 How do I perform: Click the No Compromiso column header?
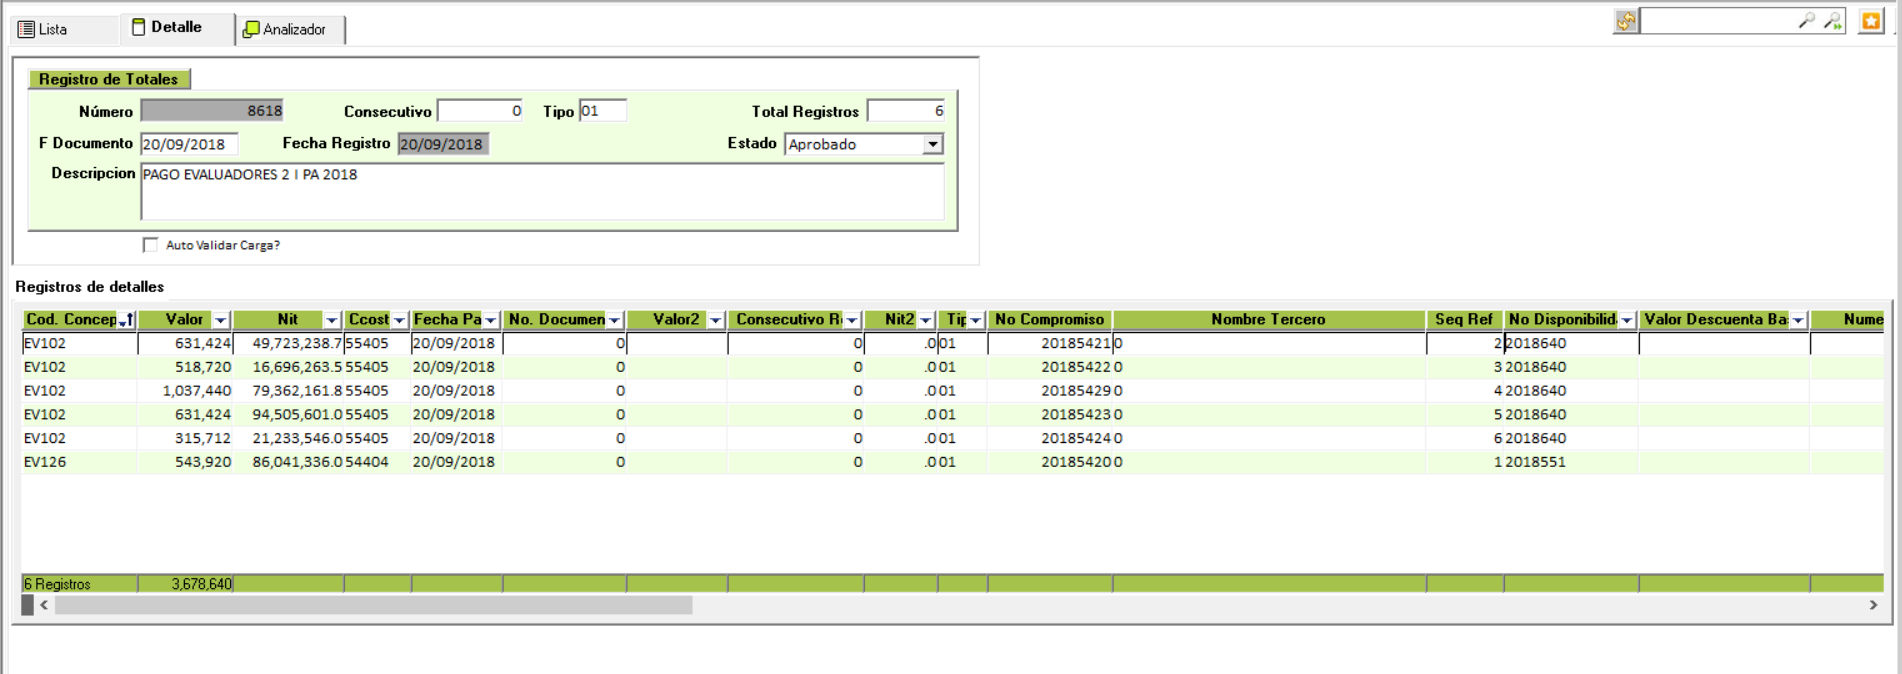click(x=1050, y=320)
